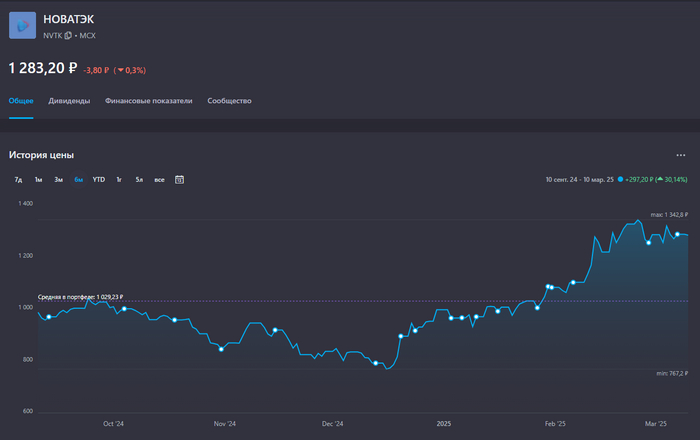Click the last trade marker on the chart
The width and height of the screenshot is (700, 440).
pyautogui.click(x=678, y=235)
